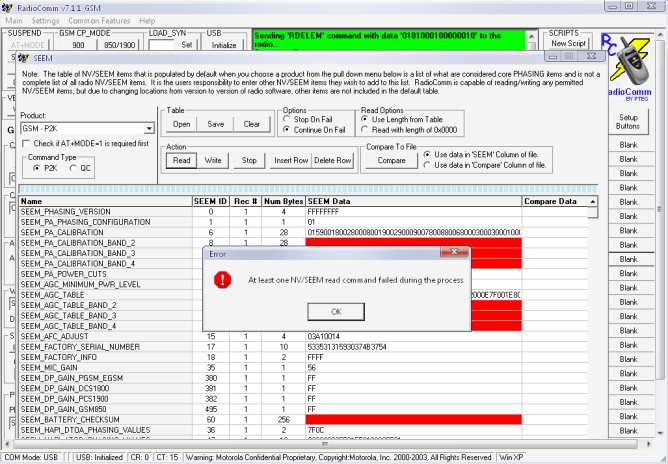Click the USB Initialize button

click(224, 45)
